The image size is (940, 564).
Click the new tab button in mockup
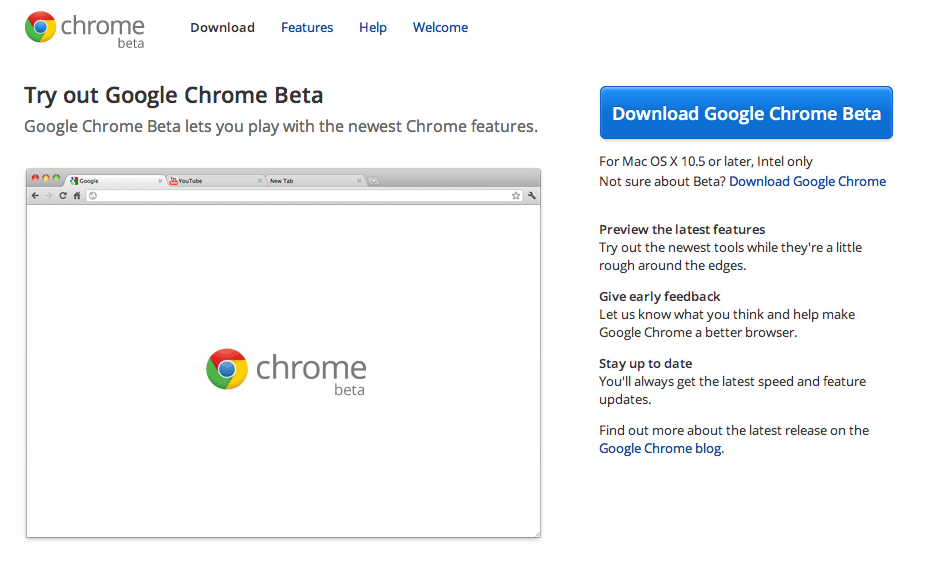coord(374,180)
